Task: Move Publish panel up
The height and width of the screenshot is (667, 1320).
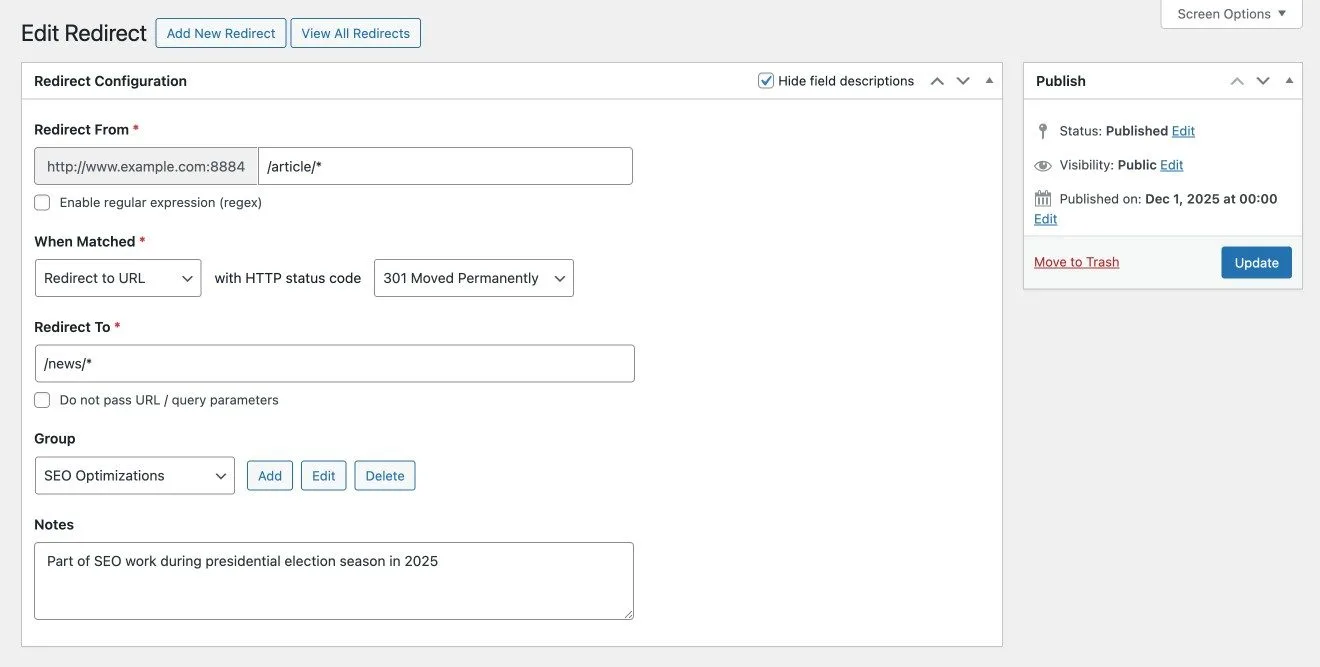Action: [x=1237, y=81]
